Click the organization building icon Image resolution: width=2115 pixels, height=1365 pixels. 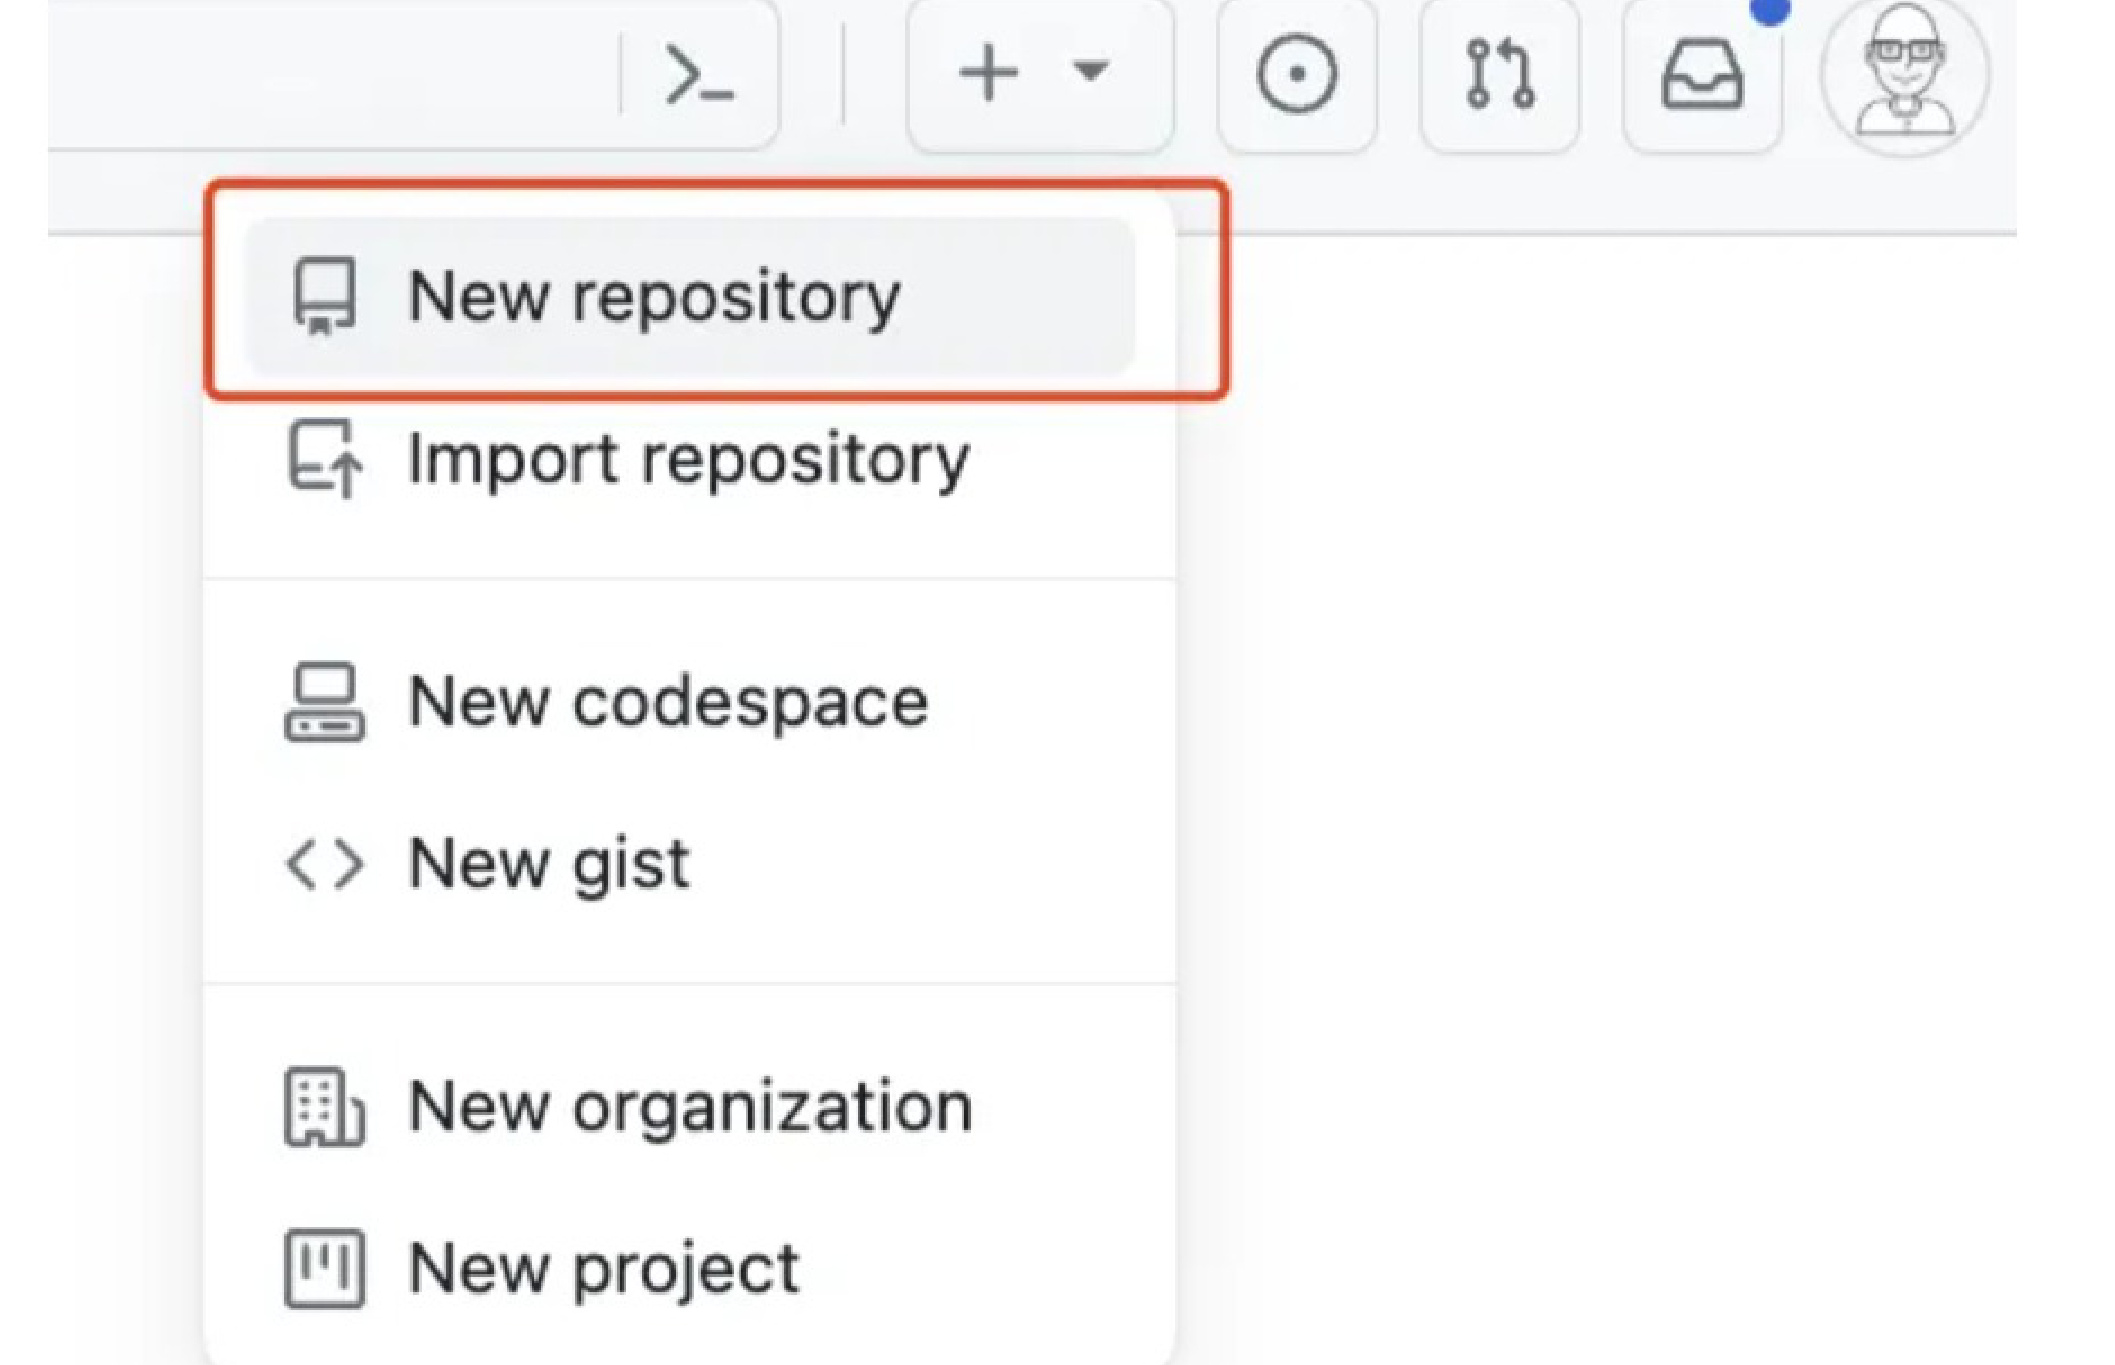click(324, 1107)
